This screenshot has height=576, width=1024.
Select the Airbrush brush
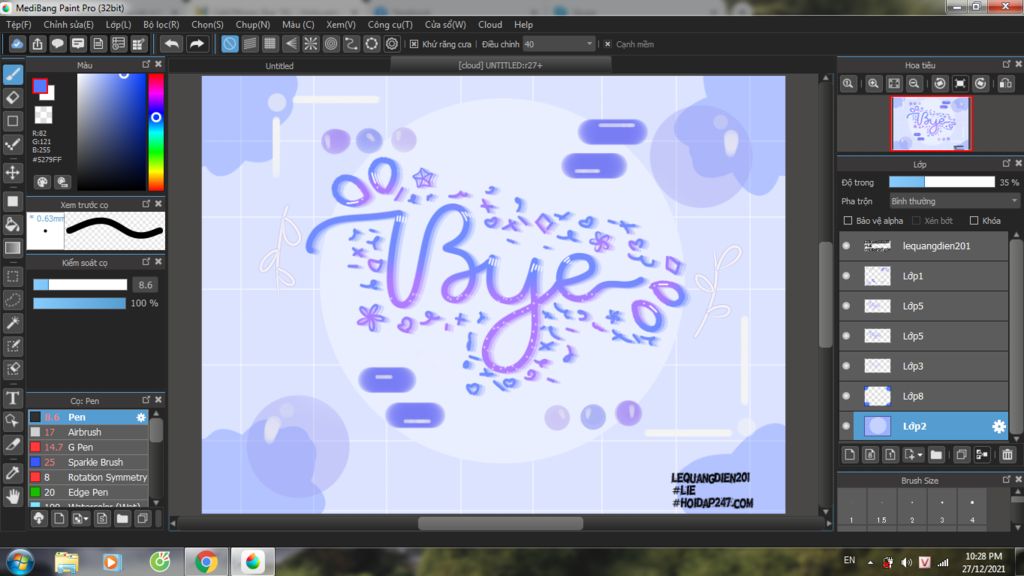pos(89,432)
